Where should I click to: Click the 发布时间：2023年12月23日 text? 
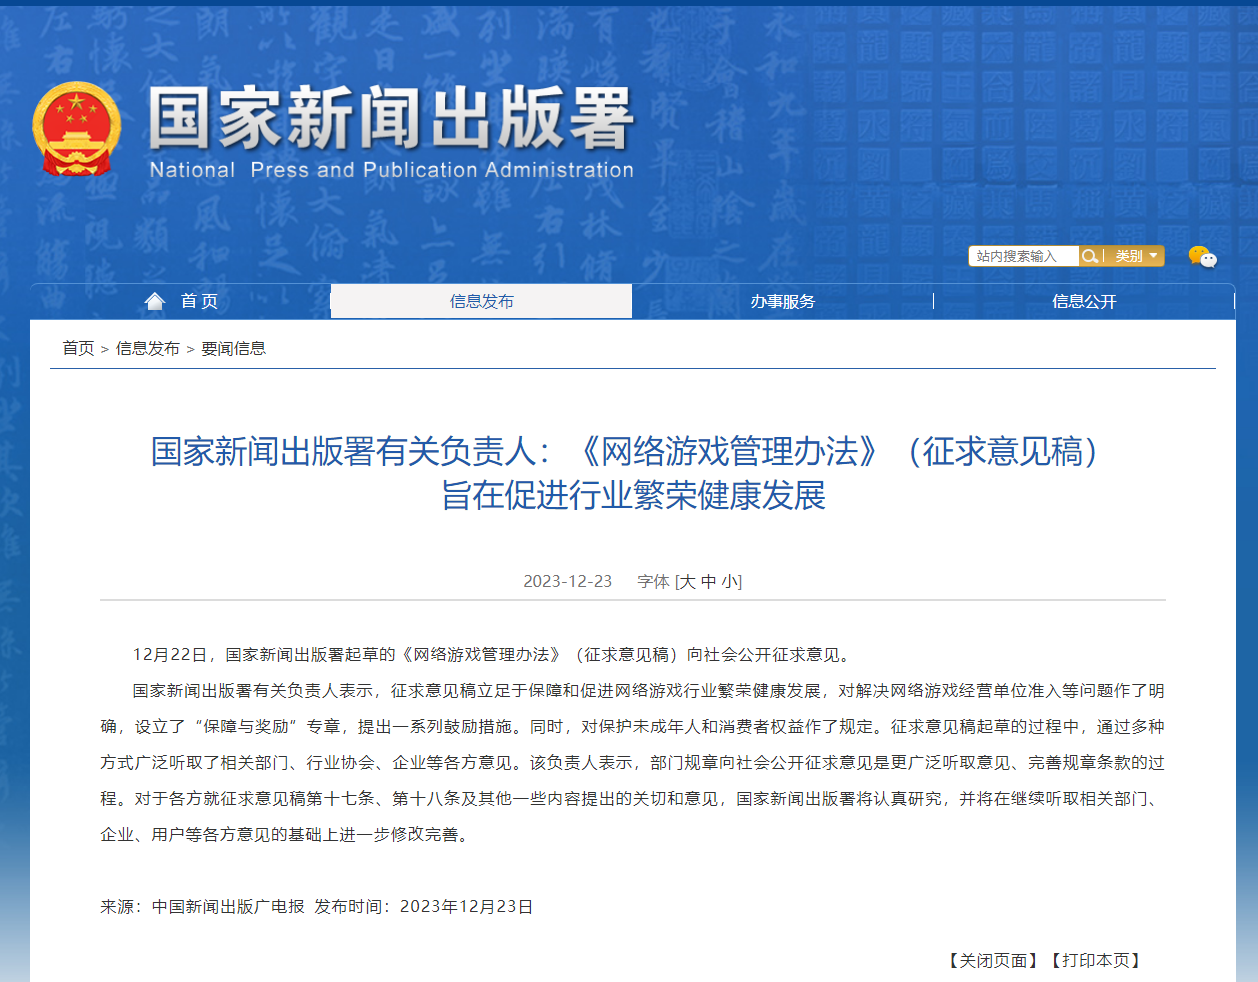coord(424,907)
